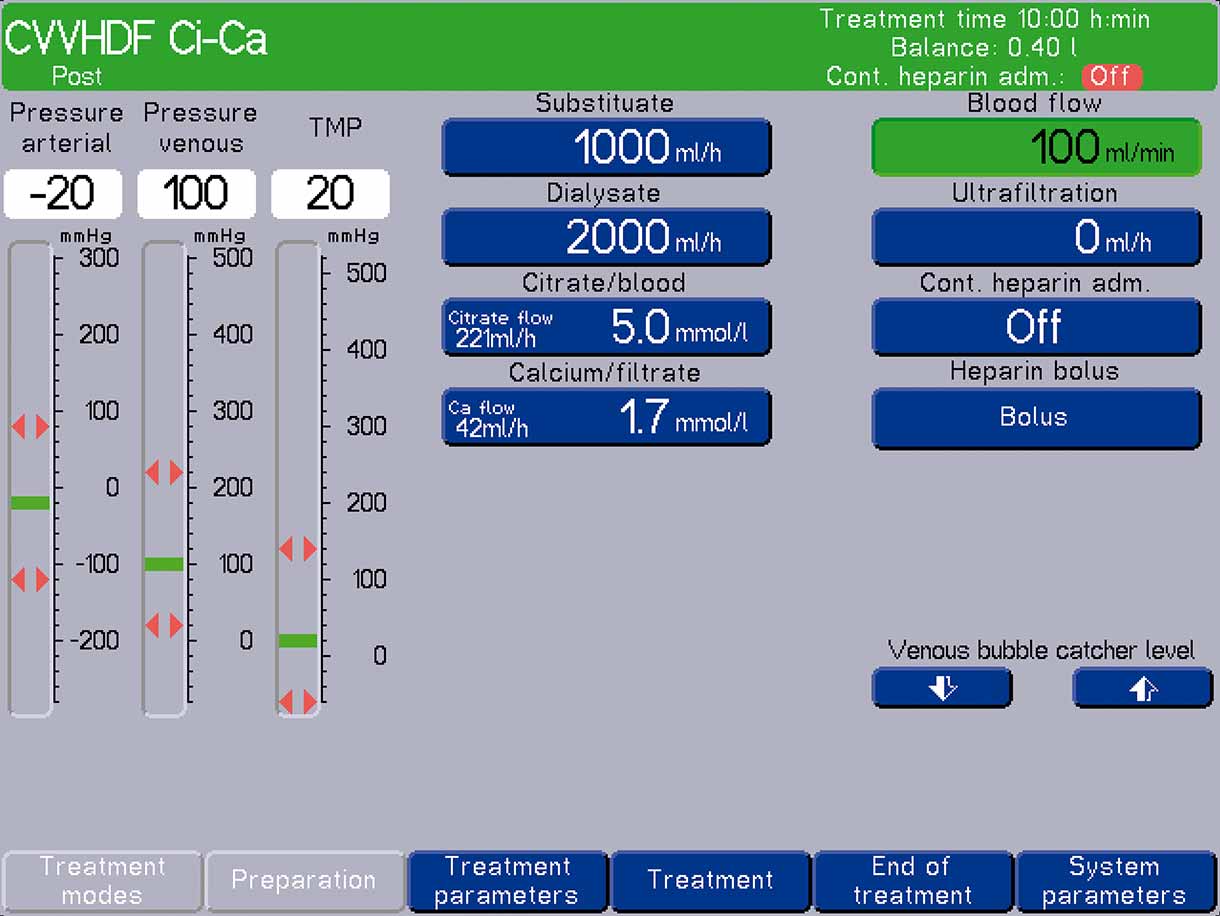Open the System parameters tab
The height and width of the screenshot is (916, 1220).
[1118, 881]
